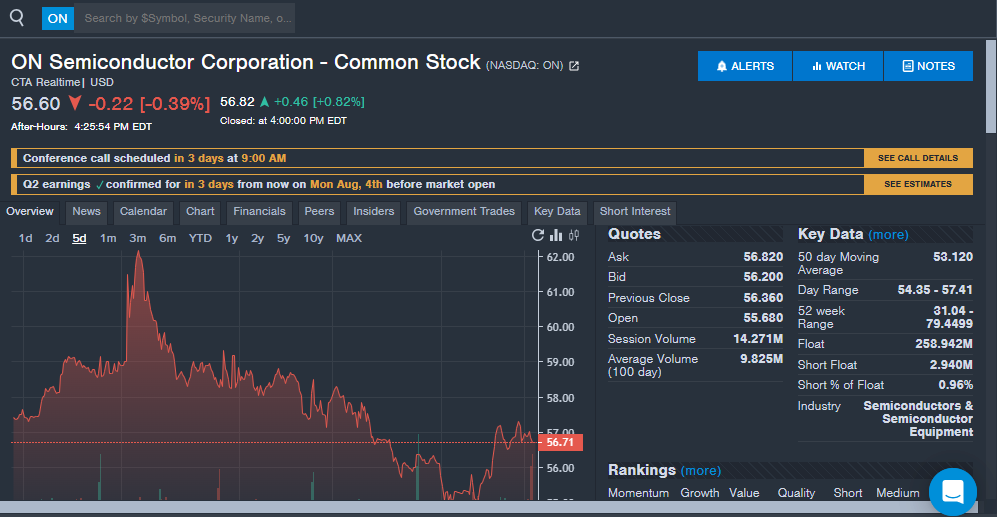Open the Government Trades tab
Screen dimensions: 997x517
(x=464, y=212)
